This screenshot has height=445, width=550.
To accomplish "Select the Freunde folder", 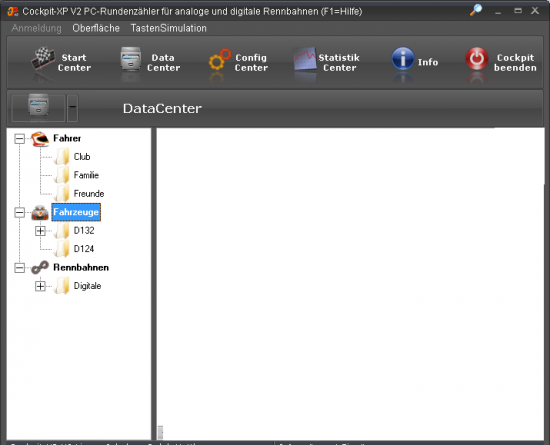I will tap(89, 194).
